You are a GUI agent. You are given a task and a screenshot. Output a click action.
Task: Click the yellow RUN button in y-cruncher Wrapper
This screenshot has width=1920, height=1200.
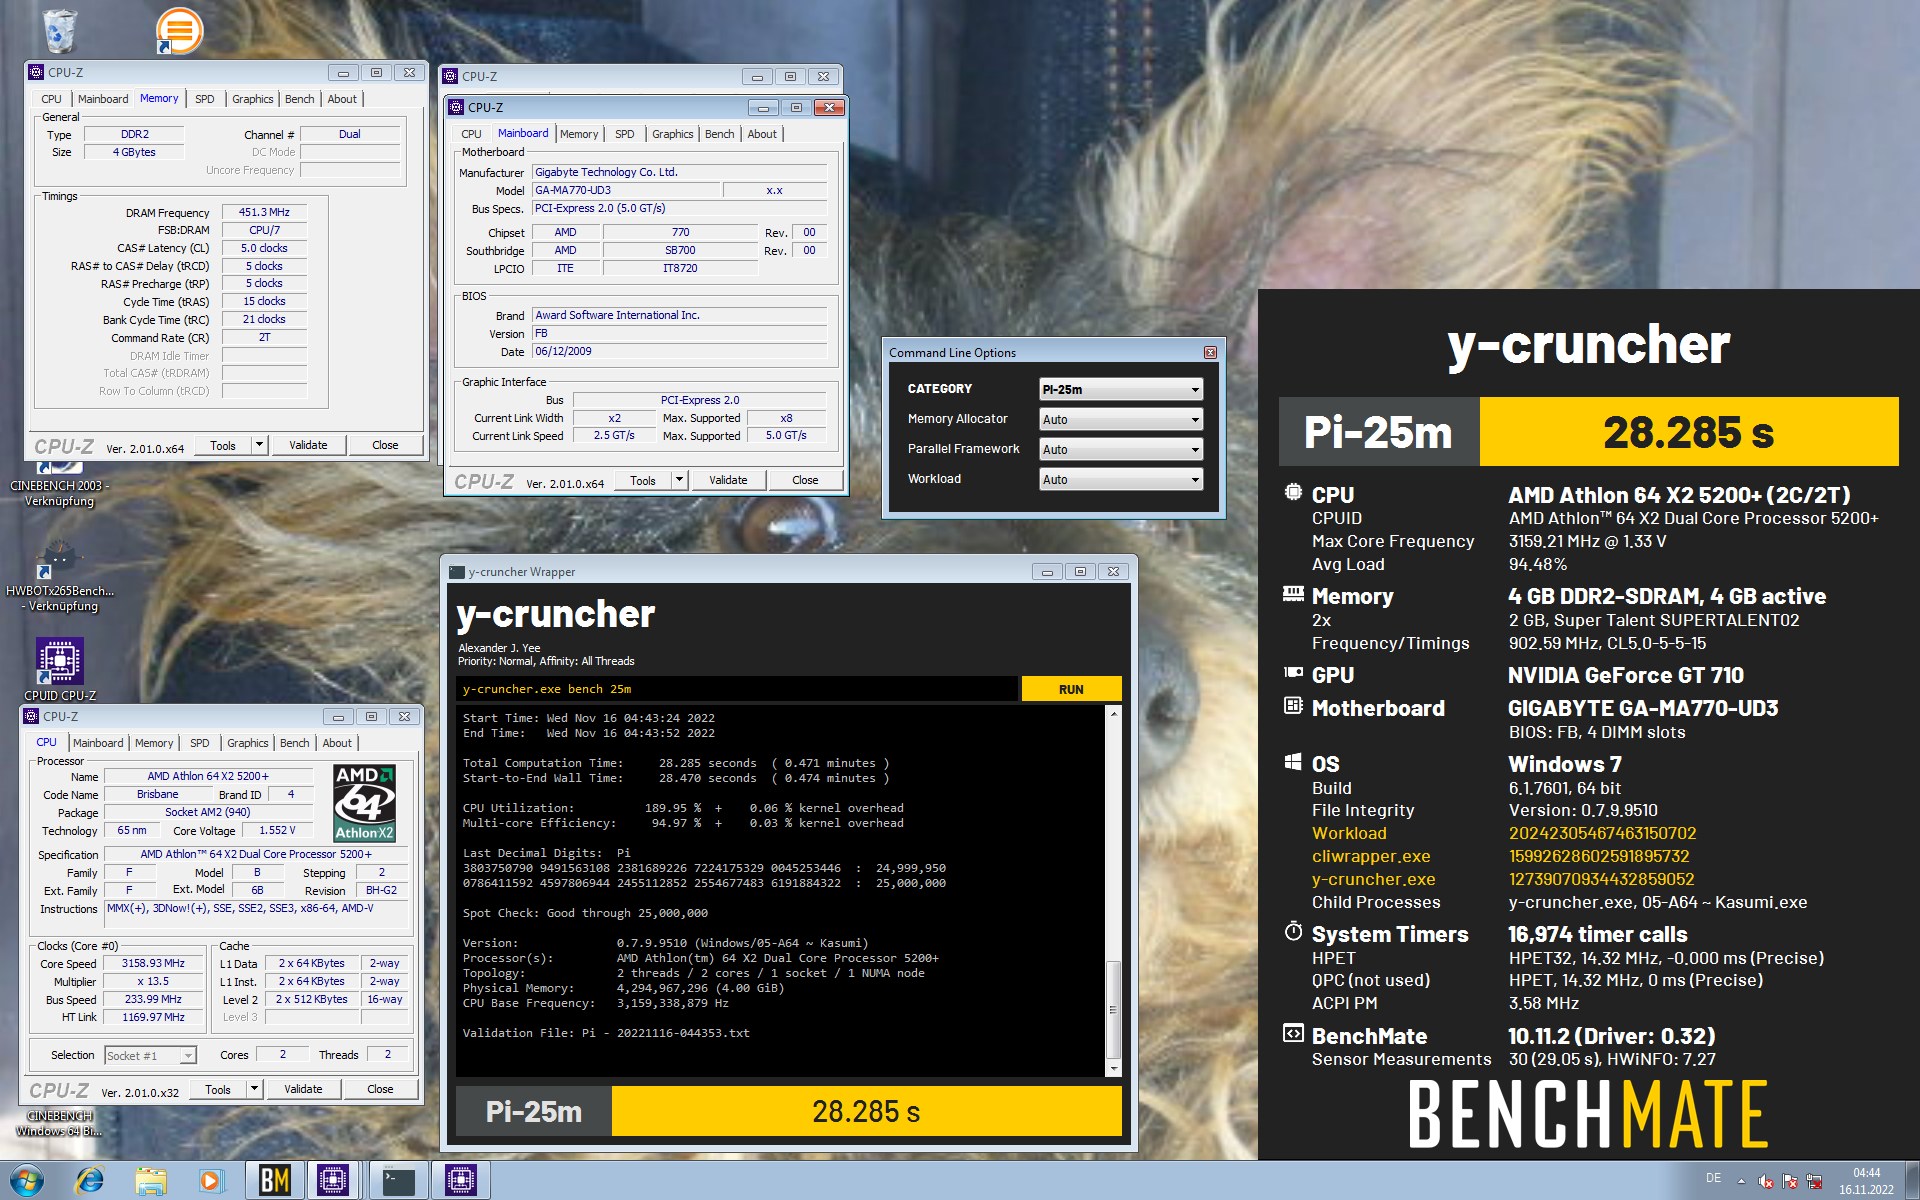click(1071, 689)
